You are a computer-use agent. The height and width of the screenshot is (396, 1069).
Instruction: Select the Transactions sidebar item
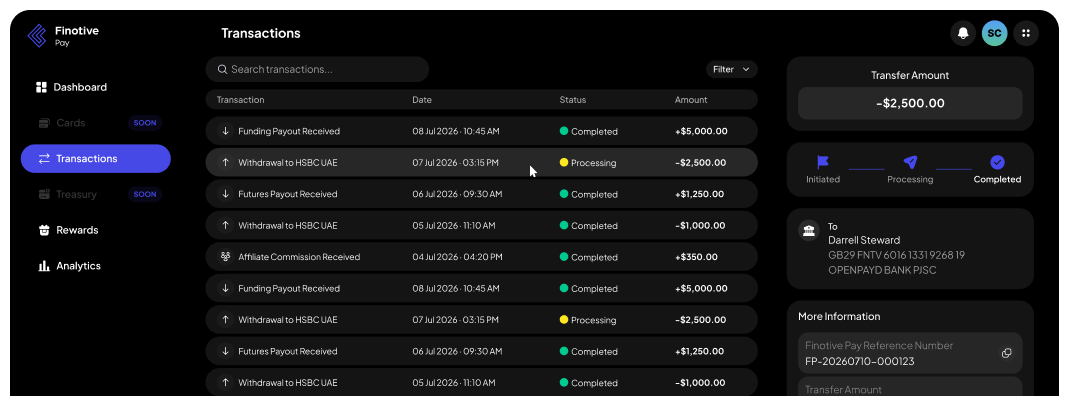(x=96, y=159)
